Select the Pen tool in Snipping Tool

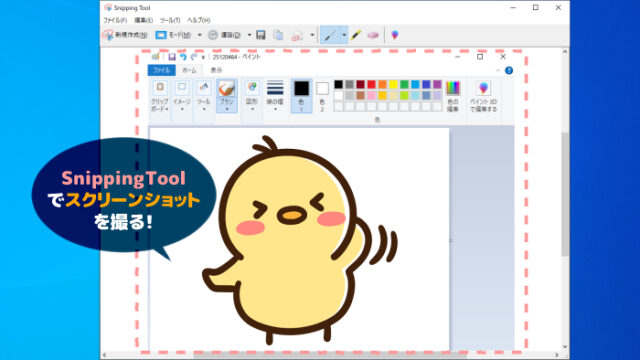(x=330, y=36)
